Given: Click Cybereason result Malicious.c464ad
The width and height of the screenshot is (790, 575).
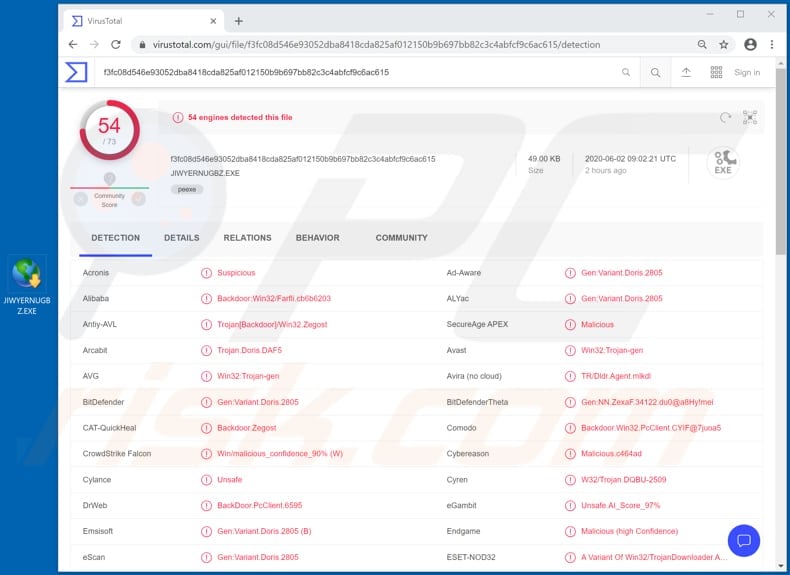Looking at the screenshot, I should 611,454.
